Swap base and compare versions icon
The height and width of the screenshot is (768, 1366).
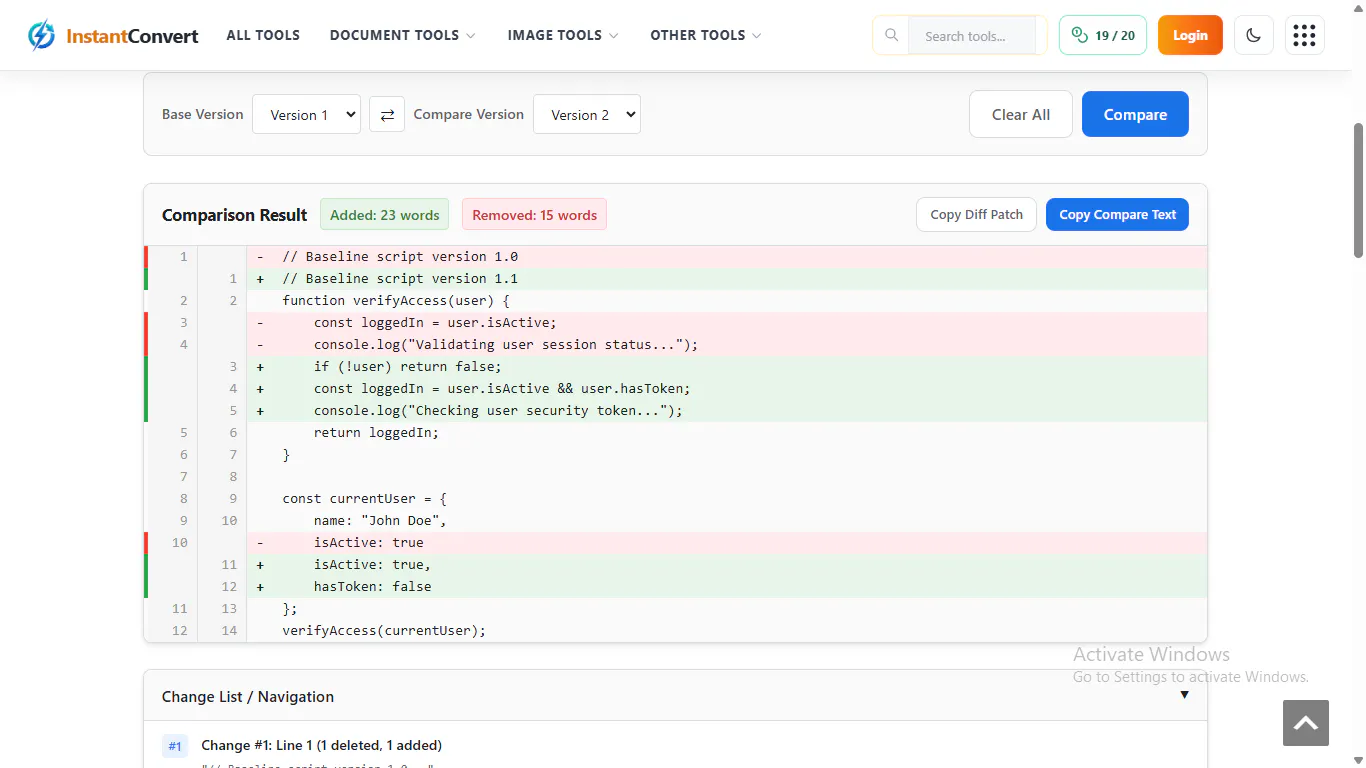[x=387, y=114]
